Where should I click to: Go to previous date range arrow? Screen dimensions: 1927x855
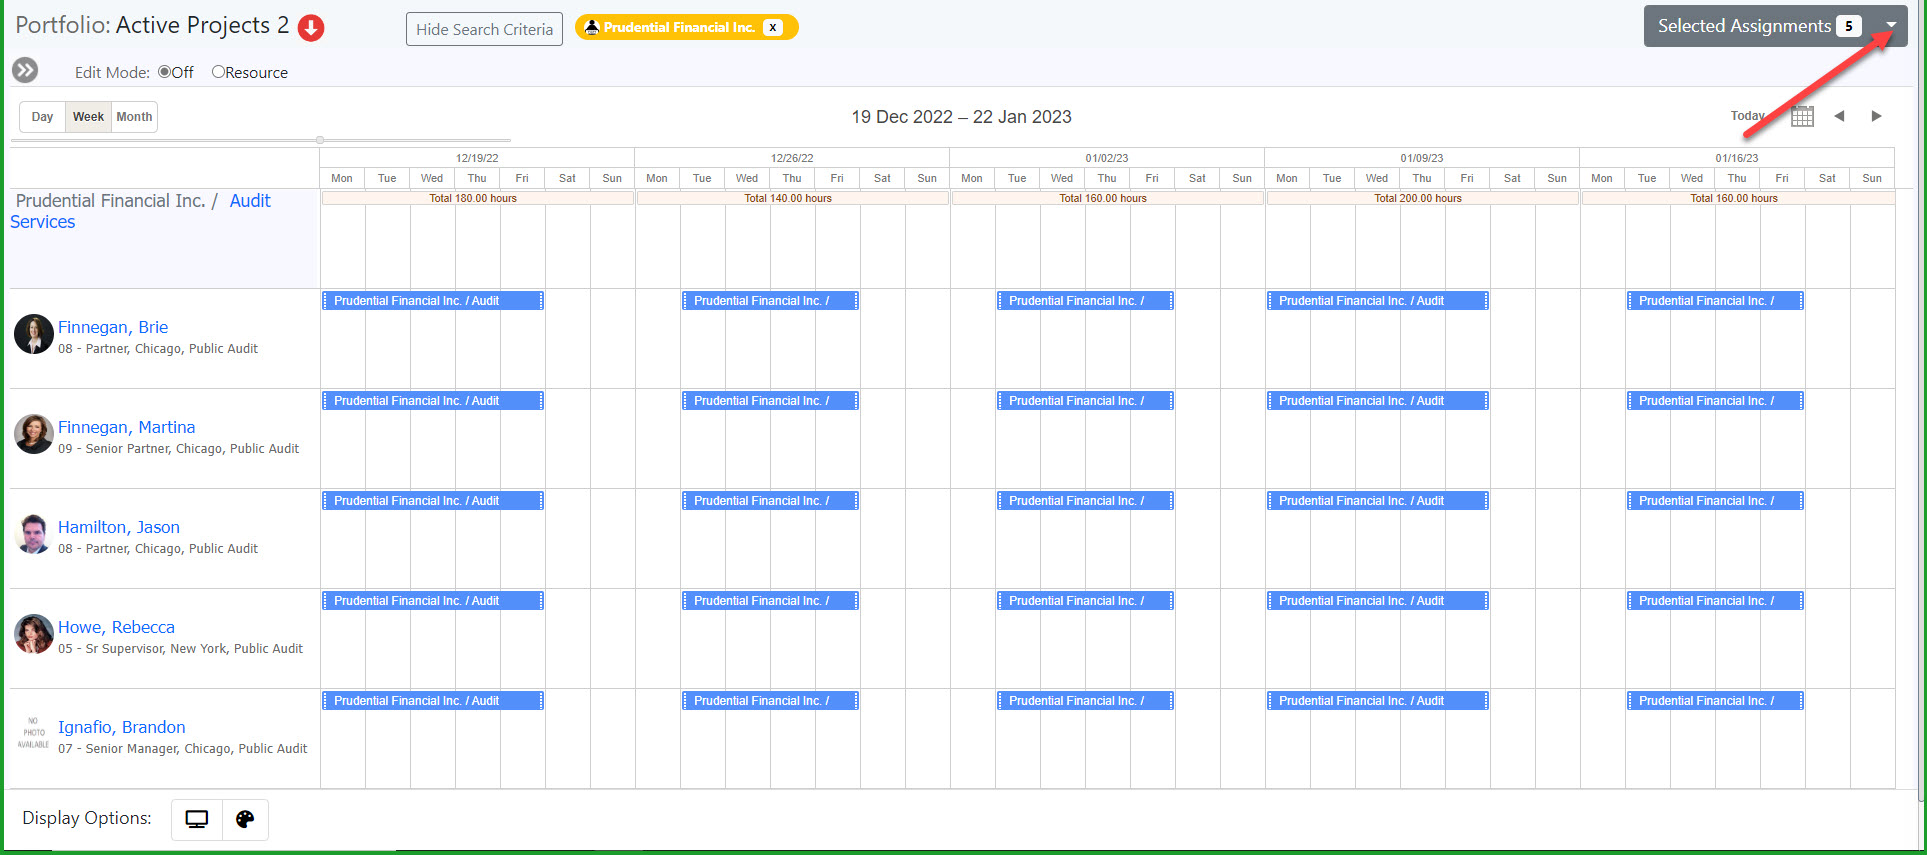(x=1839, y=116)
